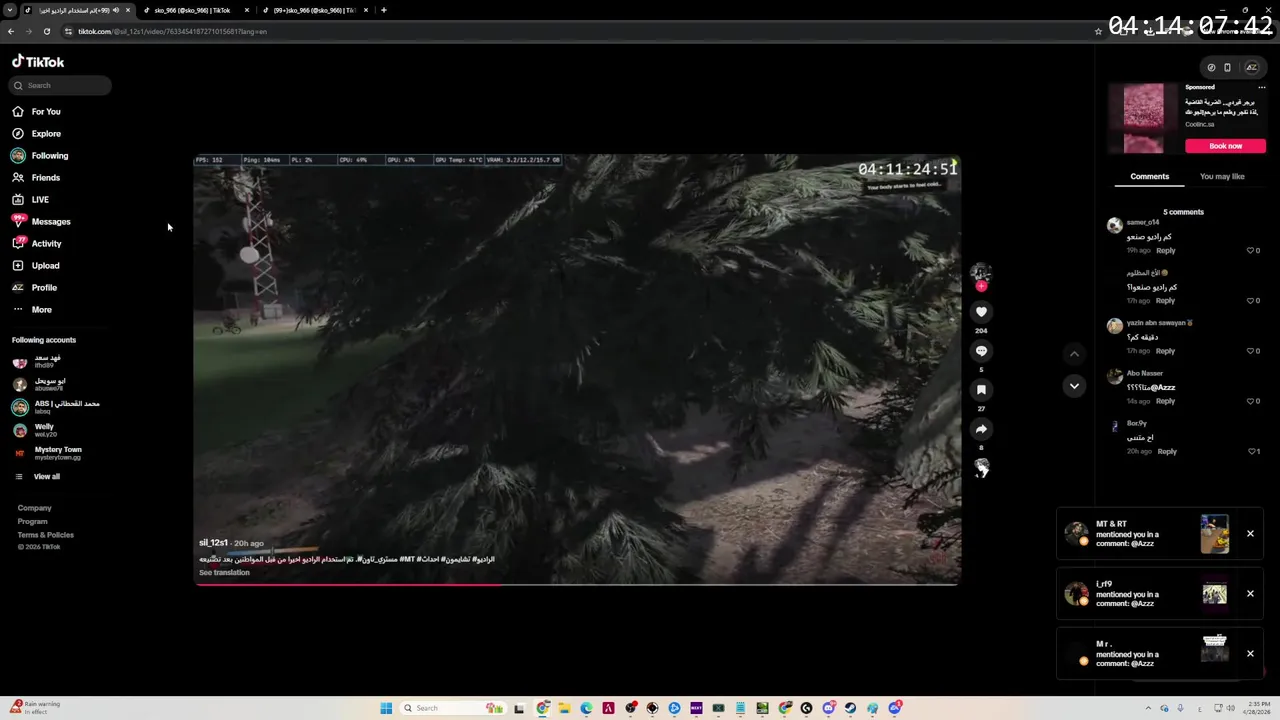Screen dimensions: 1280x720
Task: Open the Program footer link
Action: [32, 522]
